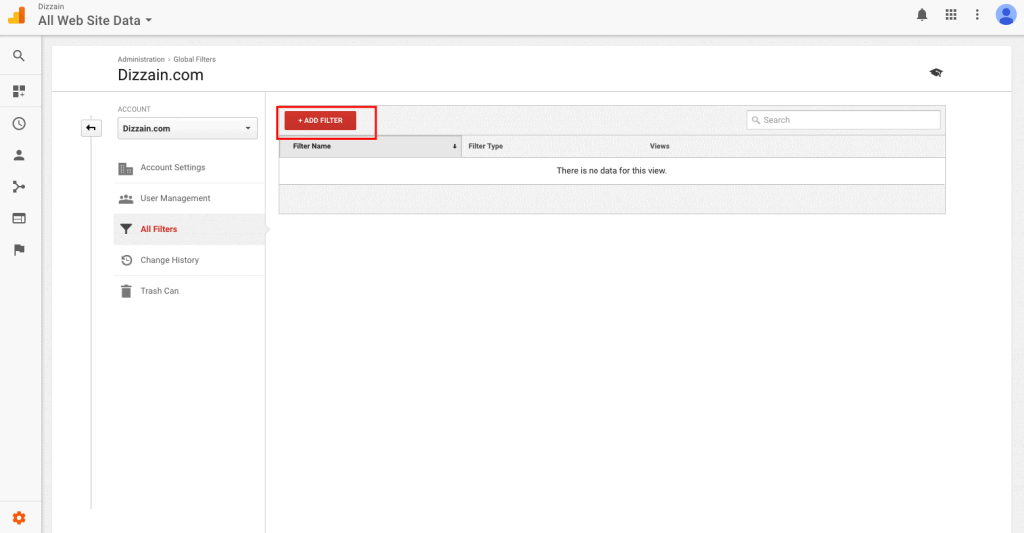The width and height of the screenshot is (1024, 533).
Task: Open Real-Time clock icon in sidebar
Action: pos(18,124)
